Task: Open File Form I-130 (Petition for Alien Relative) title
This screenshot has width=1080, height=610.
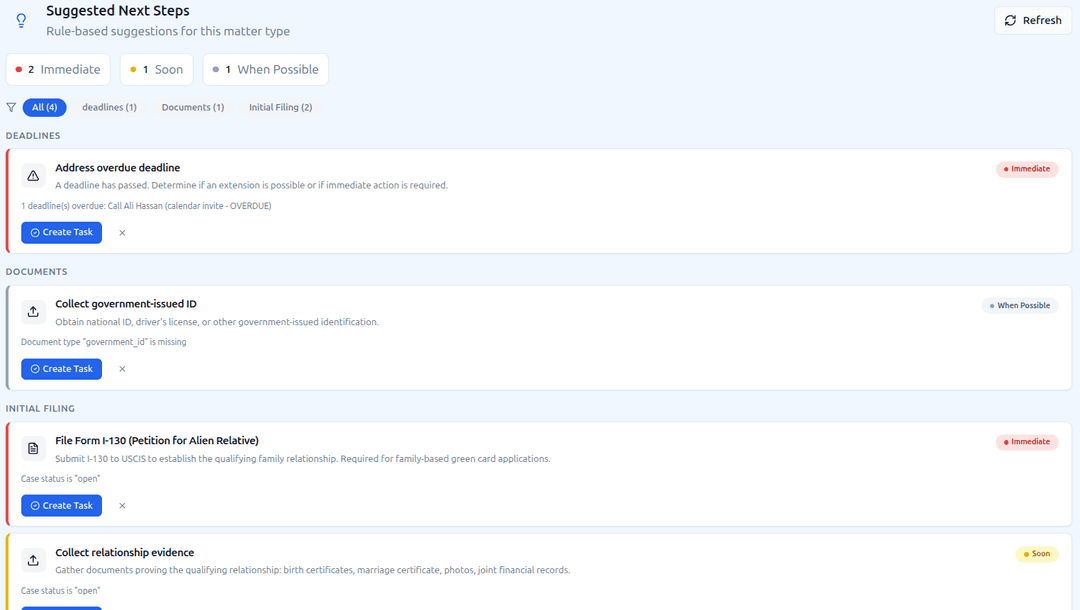Action: (x=157, y=441)
